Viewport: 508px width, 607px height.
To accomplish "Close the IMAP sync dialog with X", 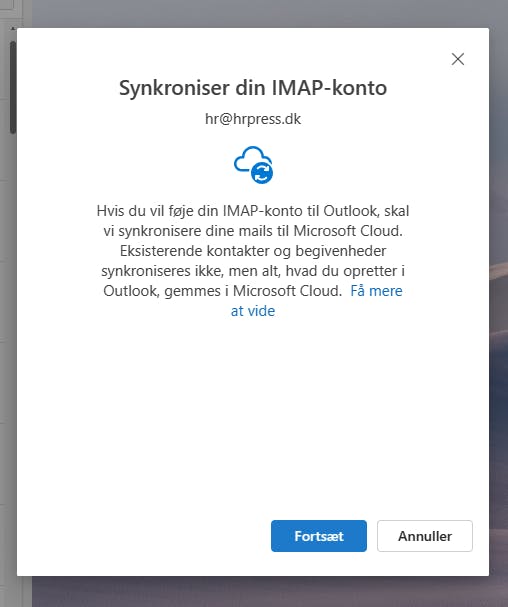I will click(458, 59).
